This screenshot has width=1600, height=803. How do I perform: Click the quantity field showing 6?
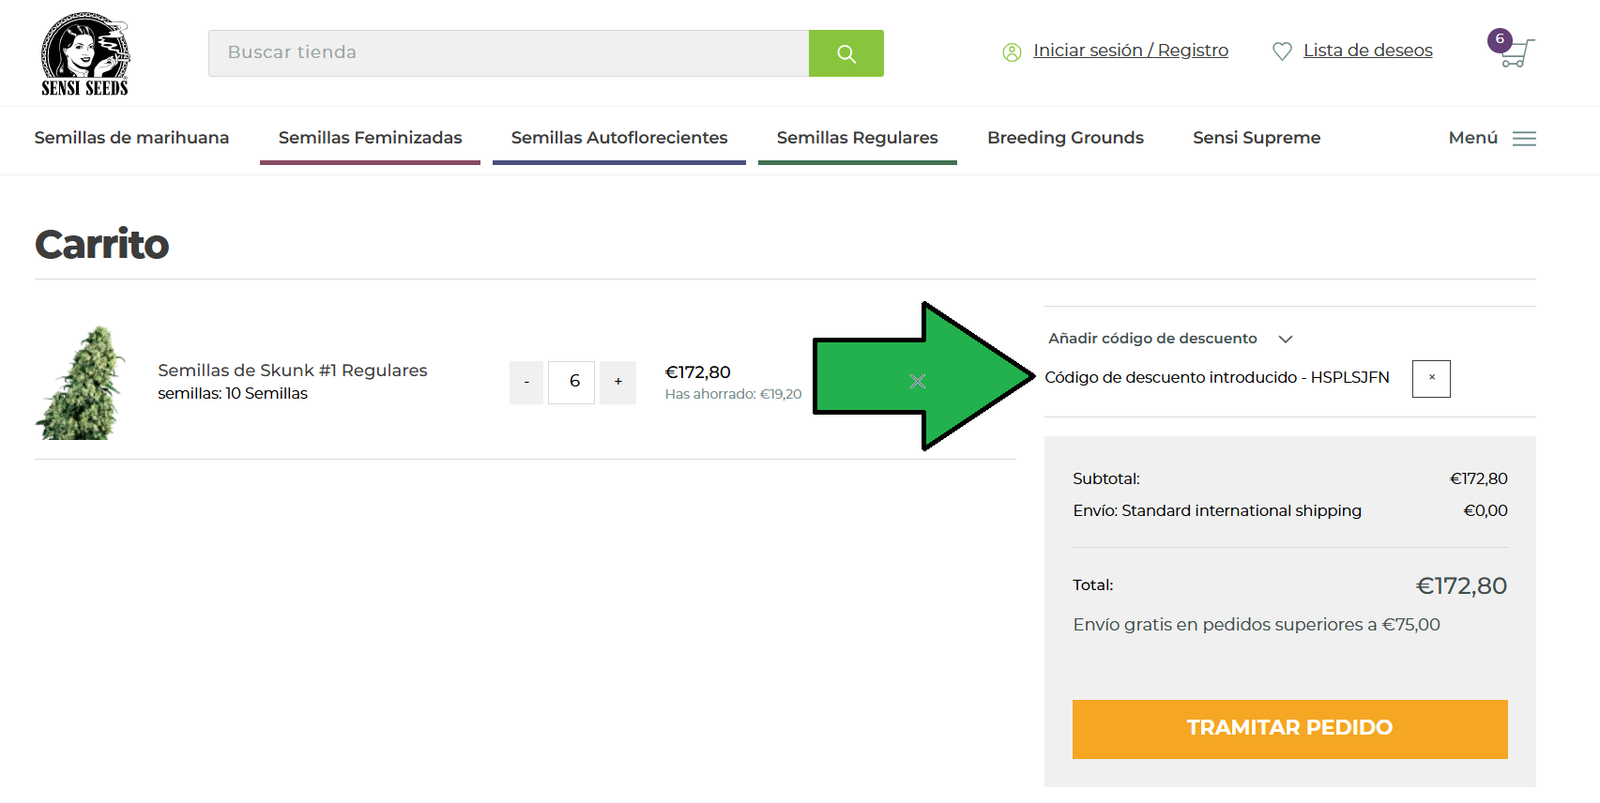coord(571,382)
